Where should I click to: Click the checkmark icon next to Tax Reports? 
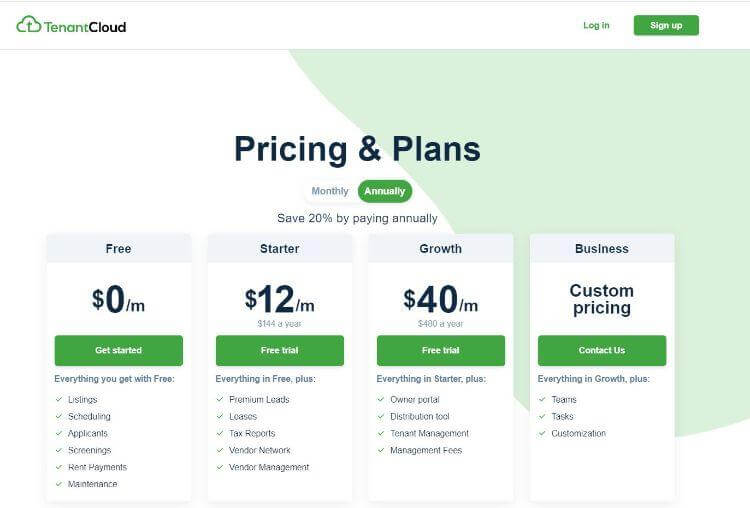pyautogui.click(x=220, y=433)
